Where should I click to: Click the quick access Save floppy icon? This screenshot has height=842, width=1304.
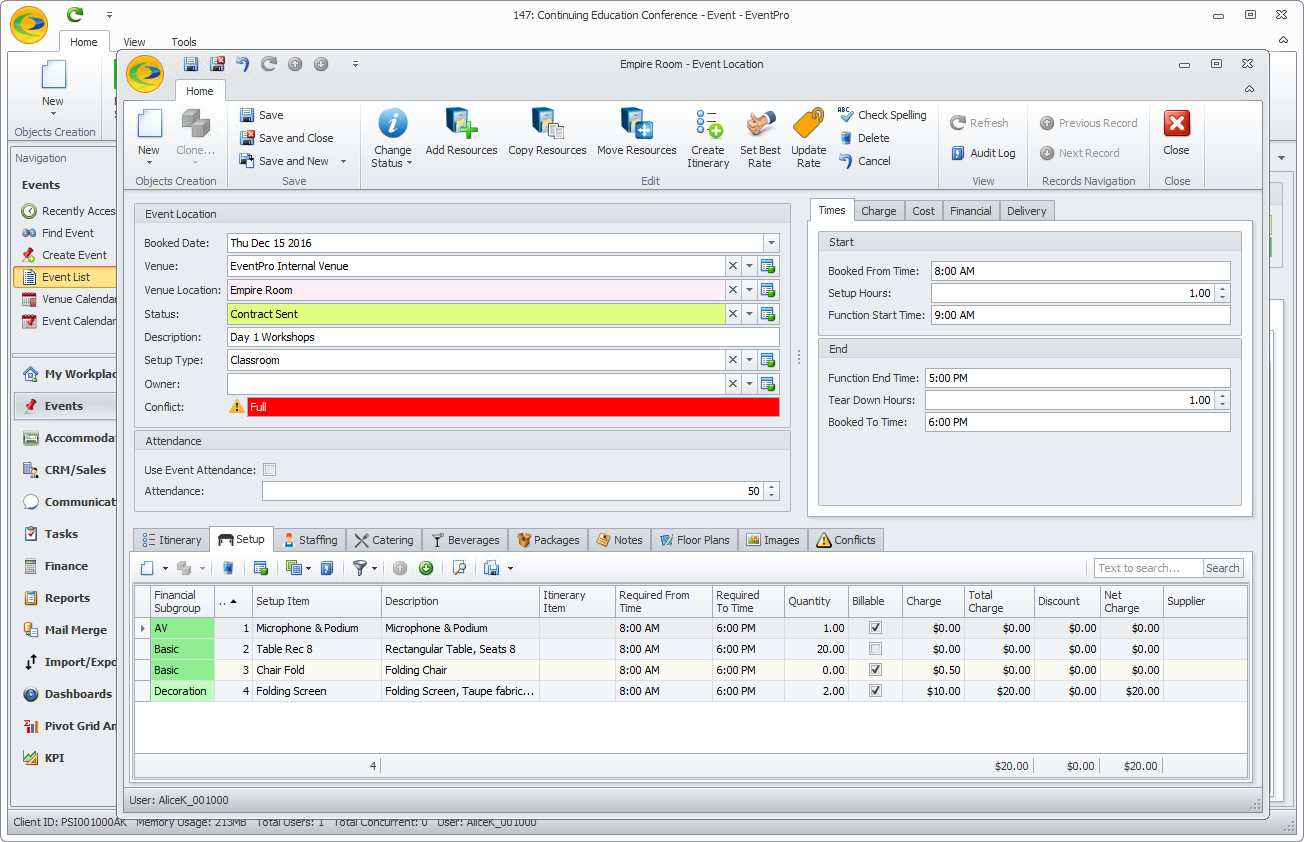click(191, 64)
